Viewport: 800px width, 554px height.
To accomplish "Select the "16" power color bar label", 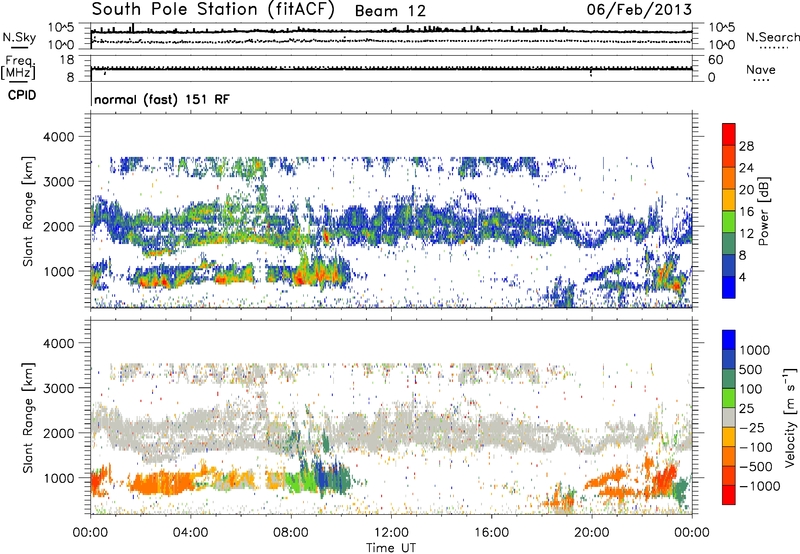I will [746, 212].
